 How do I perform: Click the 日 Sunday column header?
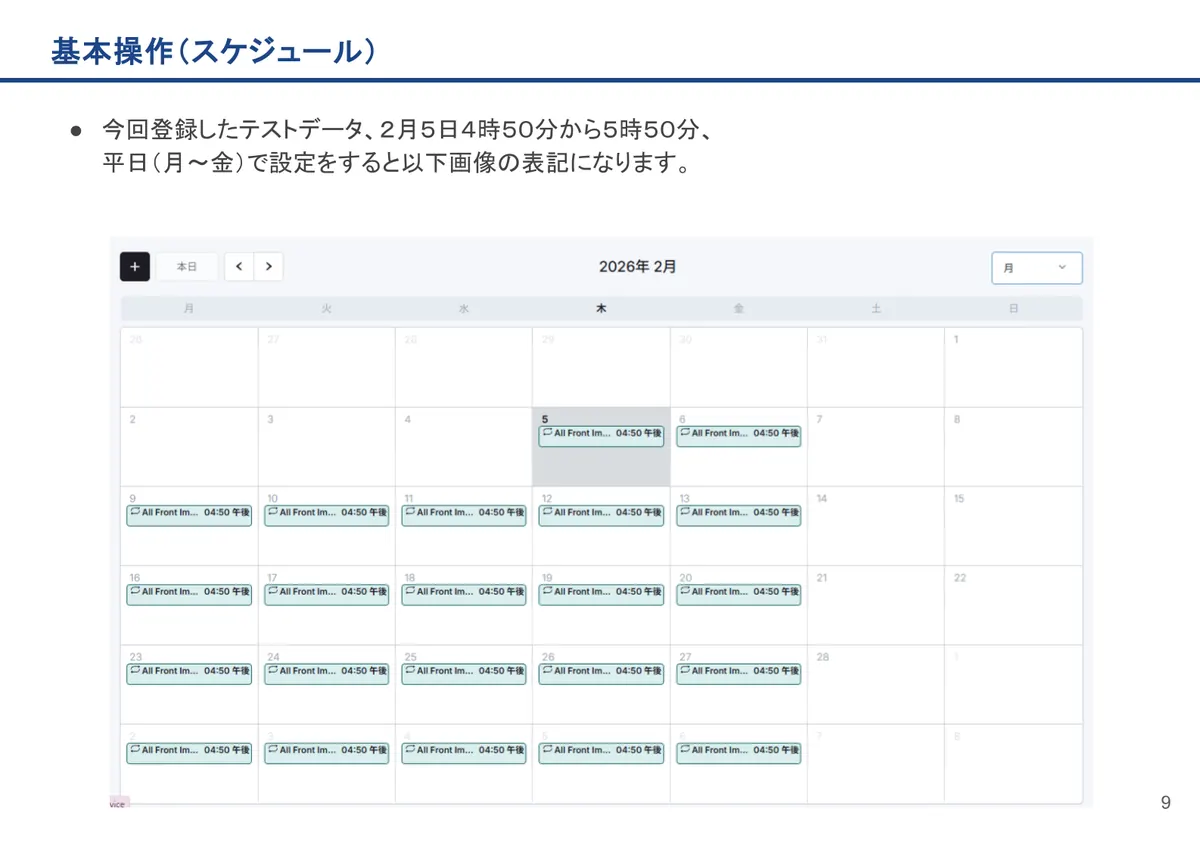[x=1013, y=309]
